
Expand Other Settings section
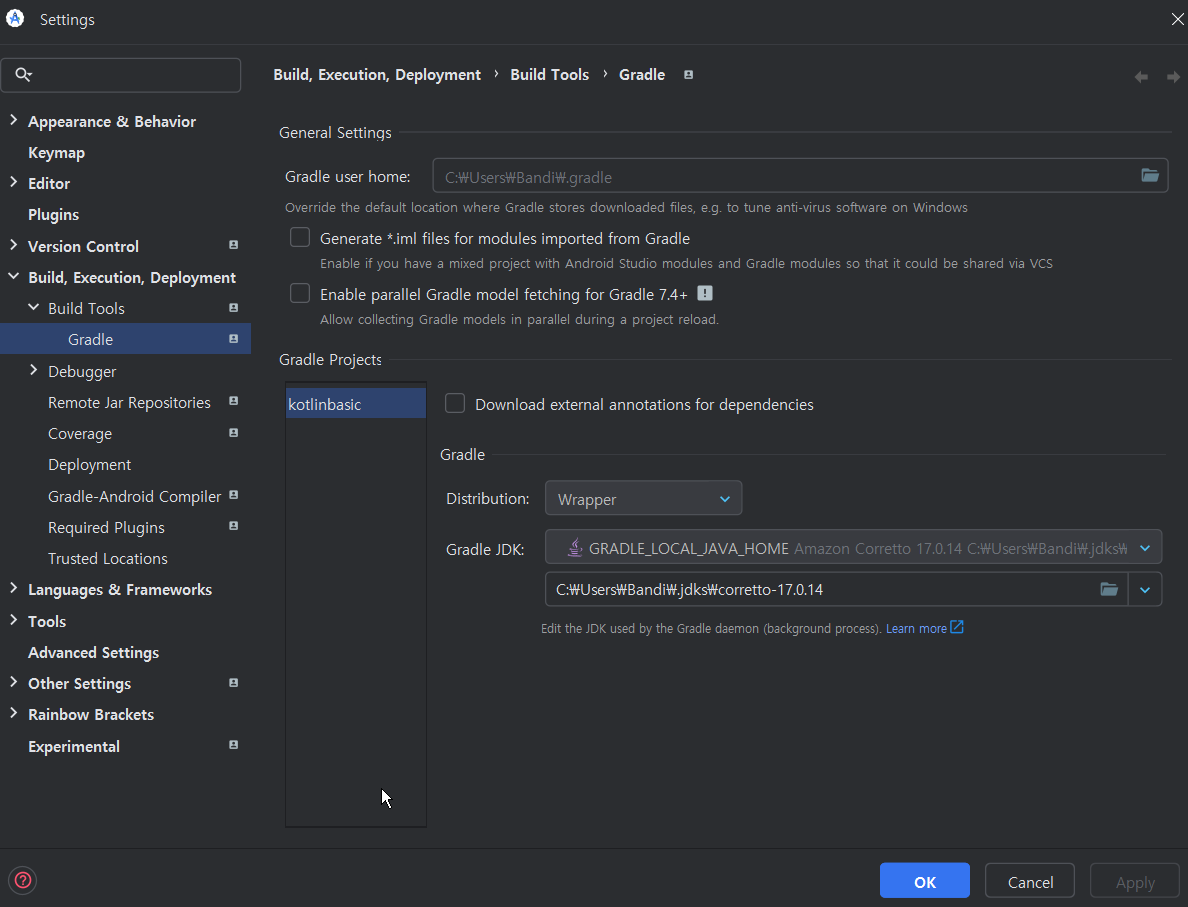pyautogui.click(x=13, y=682)
